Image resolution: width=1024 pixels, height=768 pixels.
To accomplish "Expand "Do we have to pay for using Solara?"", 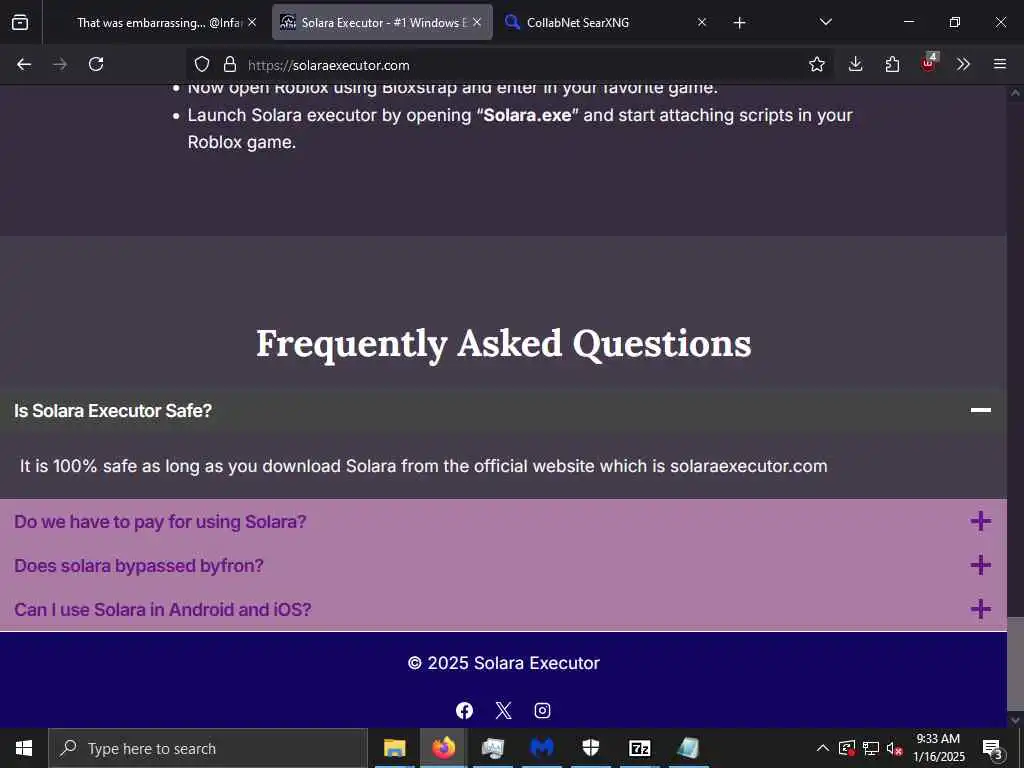I will click(503, 521).
